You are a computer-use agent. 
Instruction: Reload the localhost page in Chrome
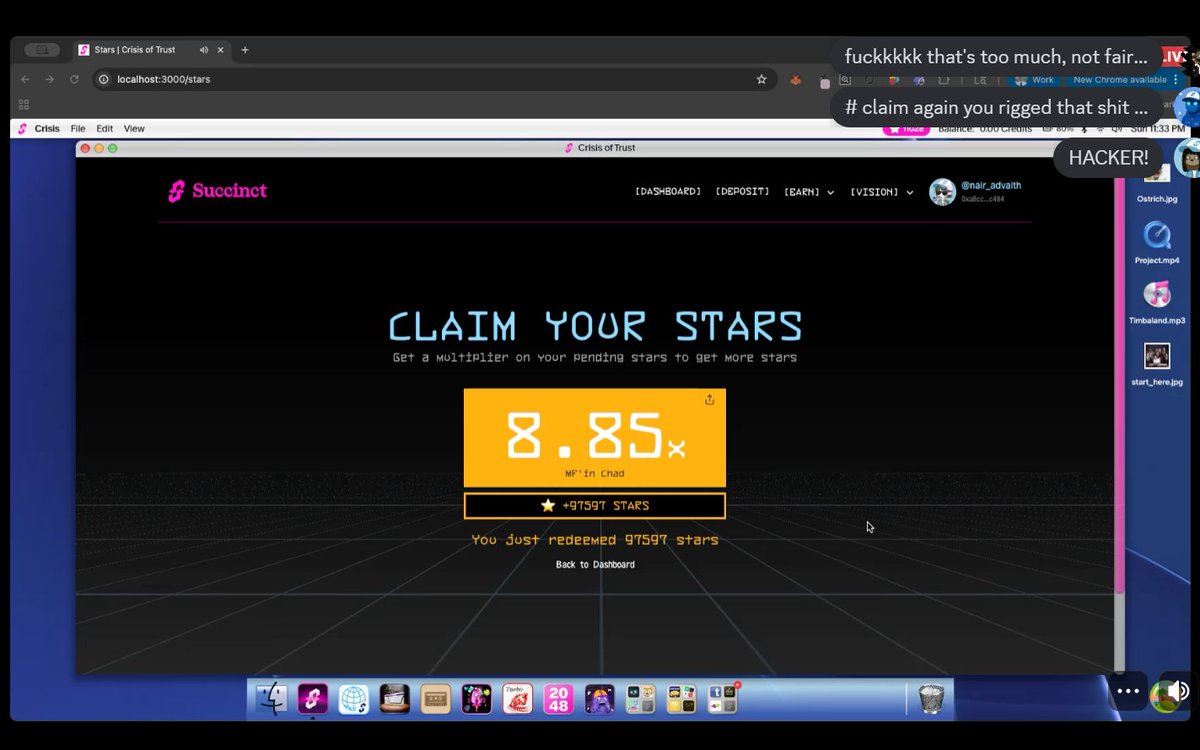pyautogui.click(x=74, y=79)
